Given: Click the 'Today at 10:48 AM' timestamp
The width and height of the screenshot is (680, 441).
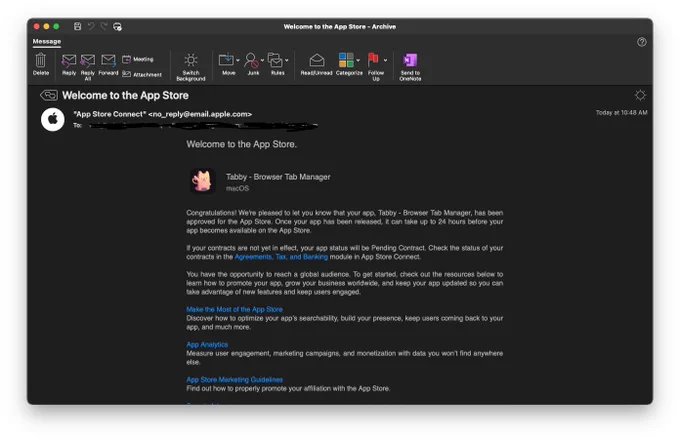Looking at the screenshot, I should click(x=621, y=112).
